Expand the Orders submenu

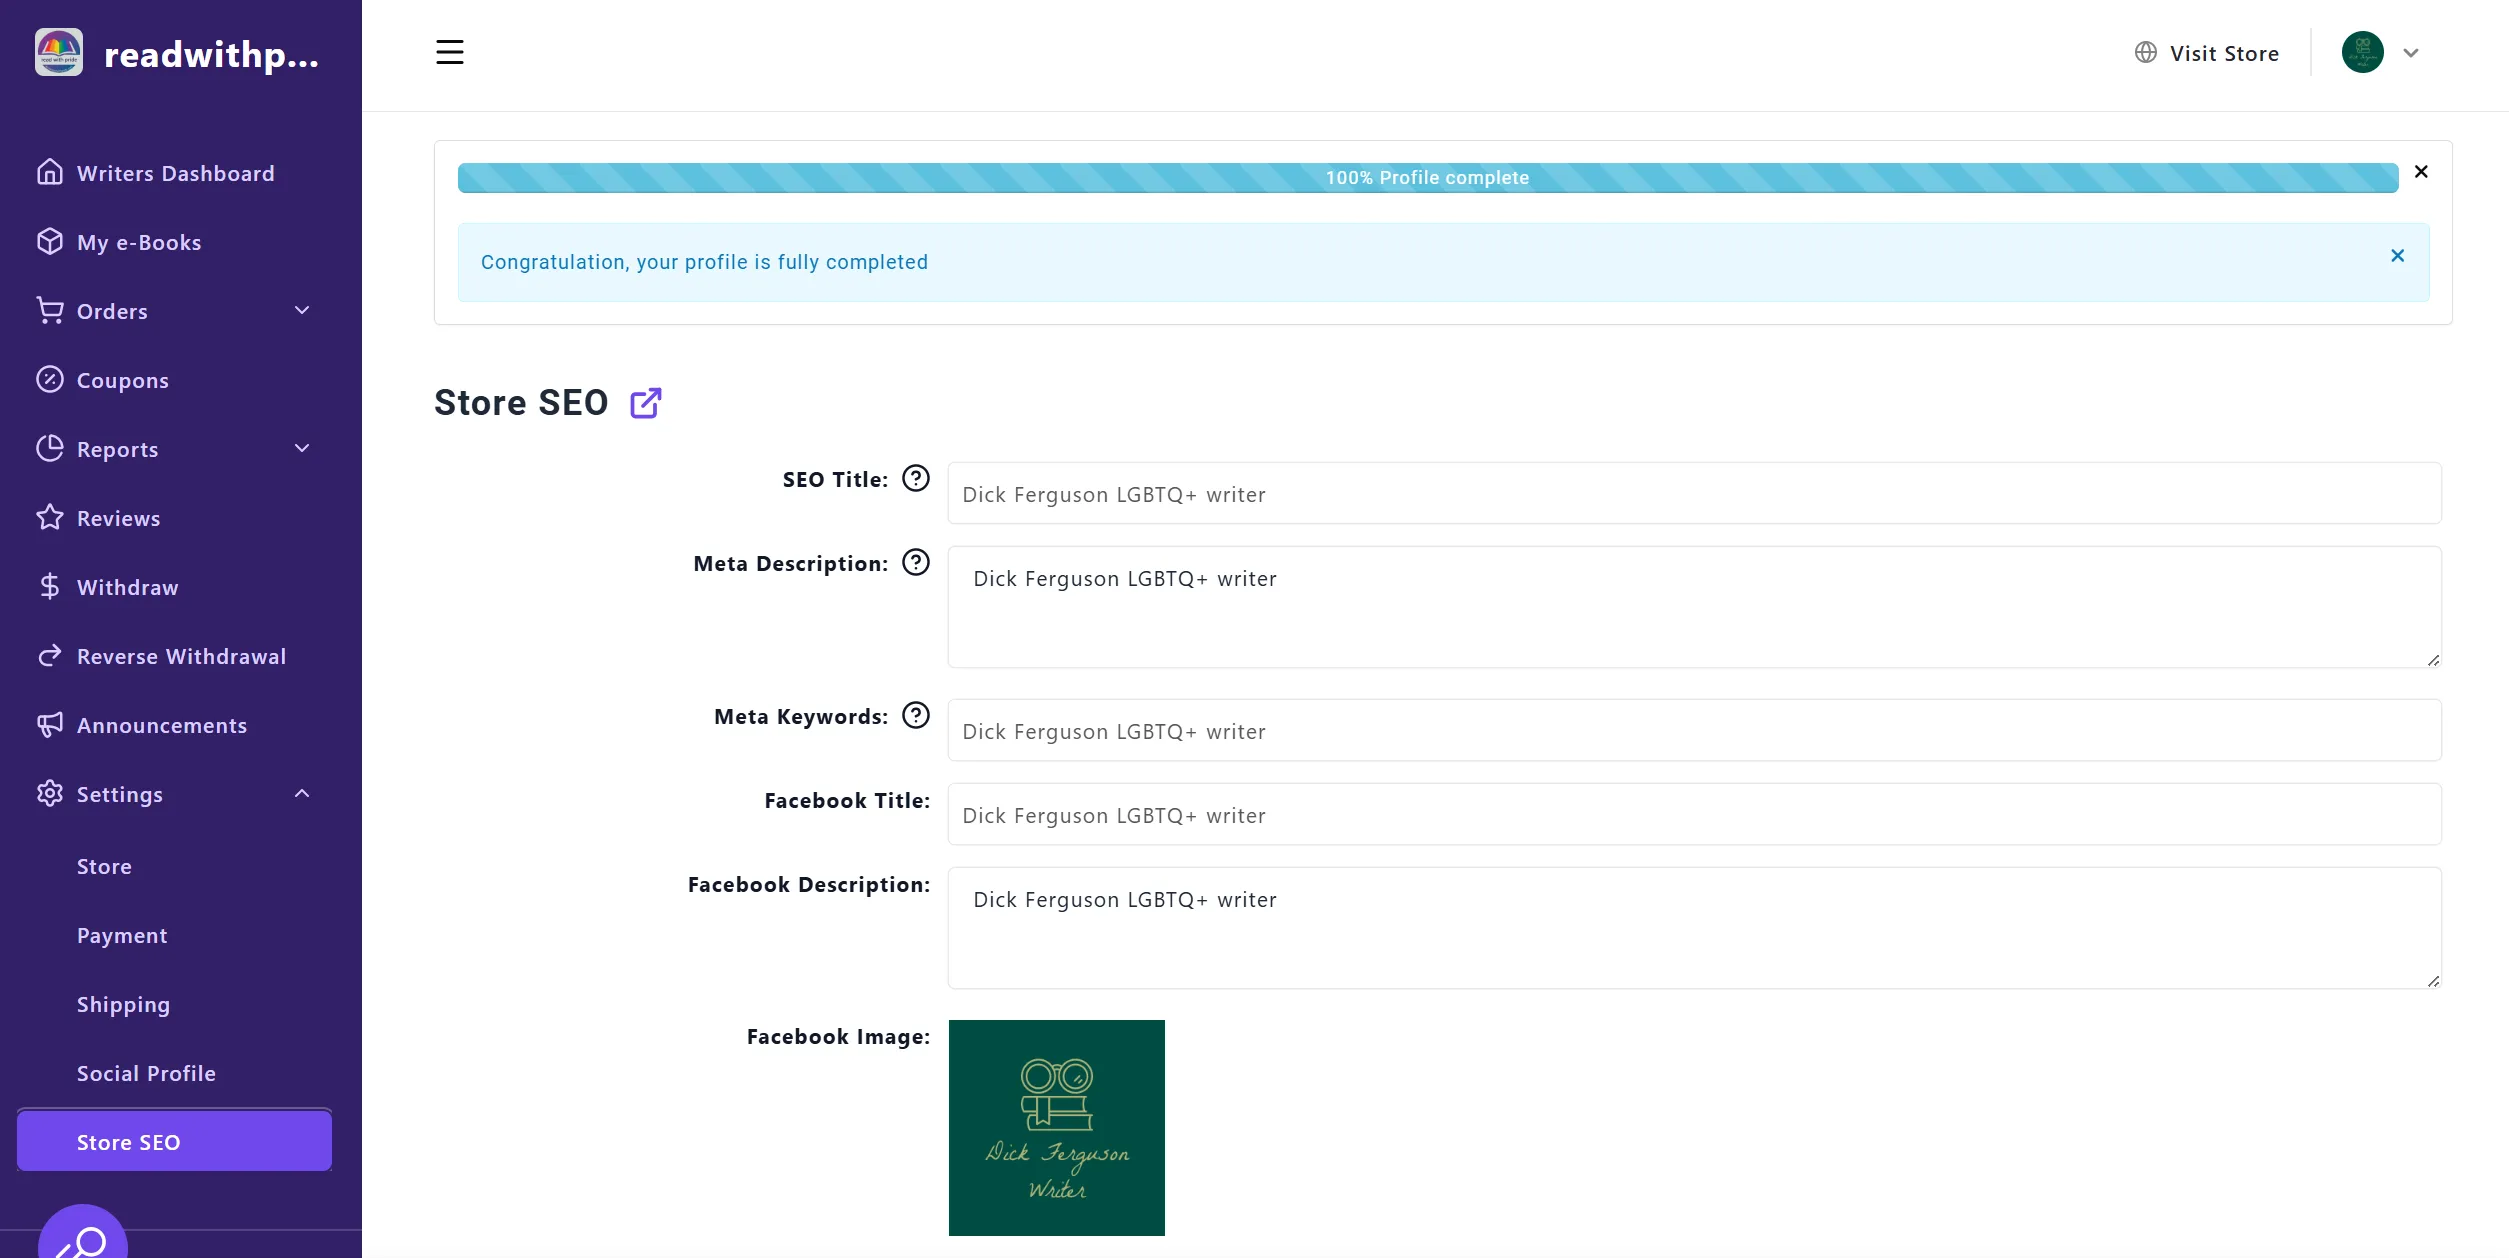coord(302,311)
